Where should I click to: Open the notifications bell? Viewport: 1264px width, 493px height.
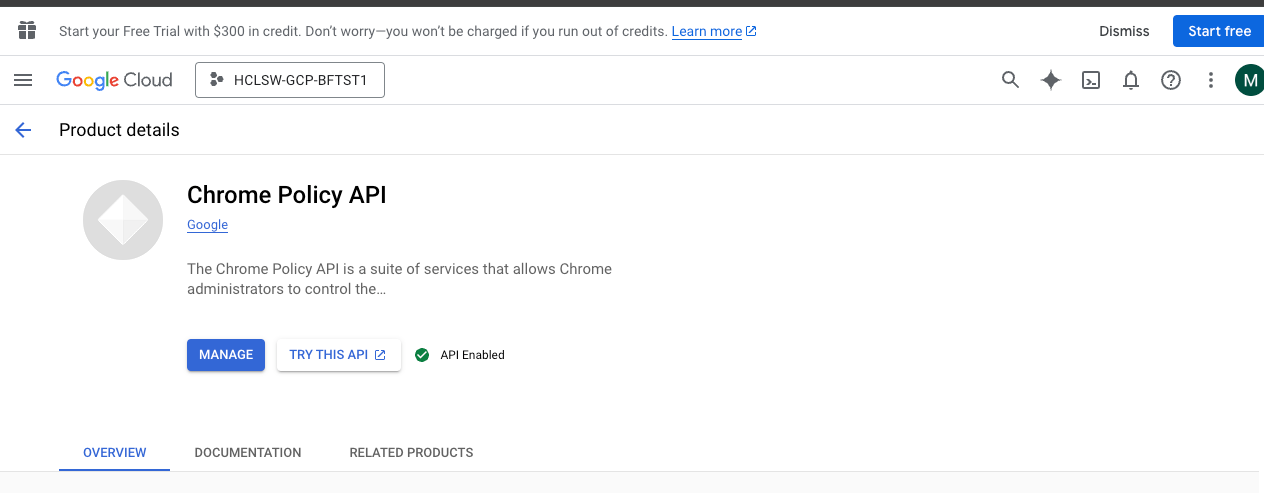1131,80
